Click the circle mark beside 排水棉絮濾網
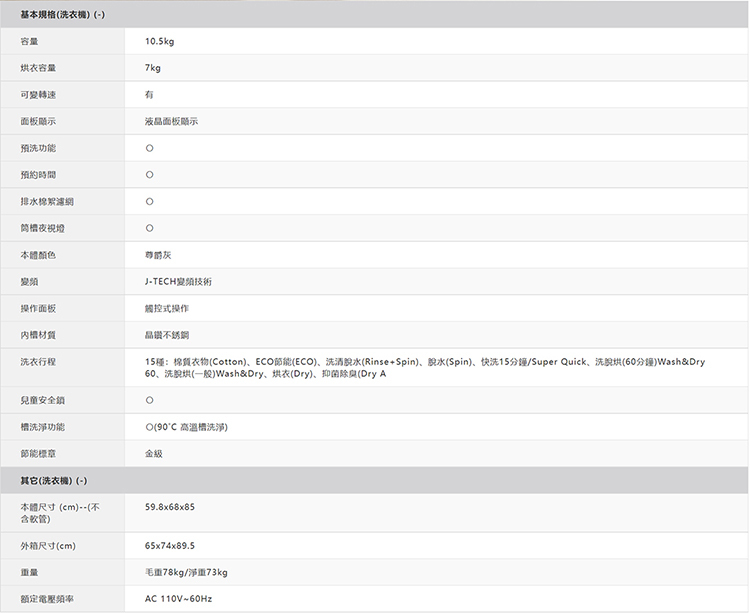This screenshot has width=750, height=613. point(149,202)
